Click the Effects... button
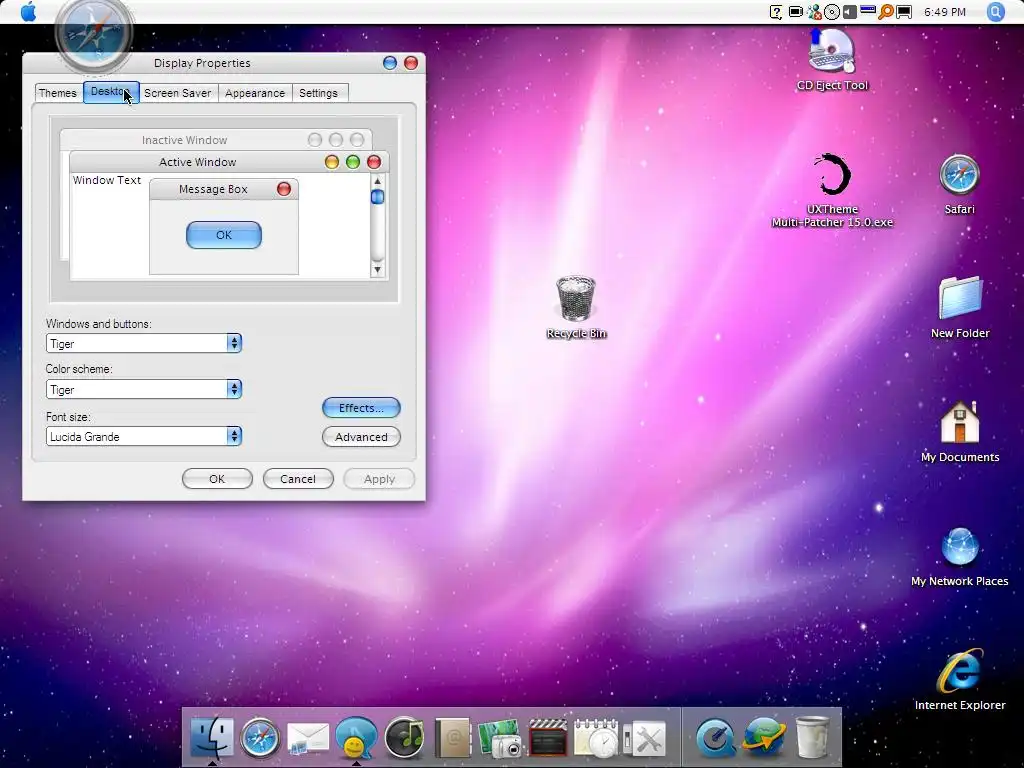Image resolution: width=1024 pixels, height=768 pixels. pyautogui.click(x=361, y=408)
